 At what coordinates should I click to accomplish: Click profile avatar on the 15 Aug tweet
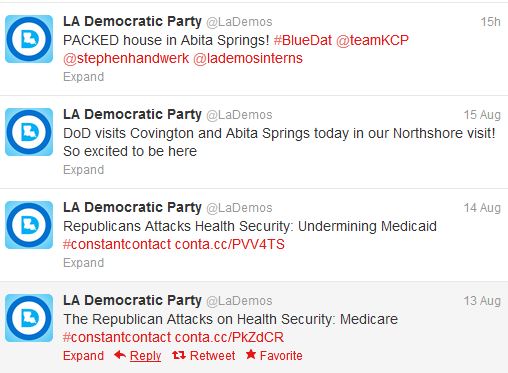pos(29,132)
